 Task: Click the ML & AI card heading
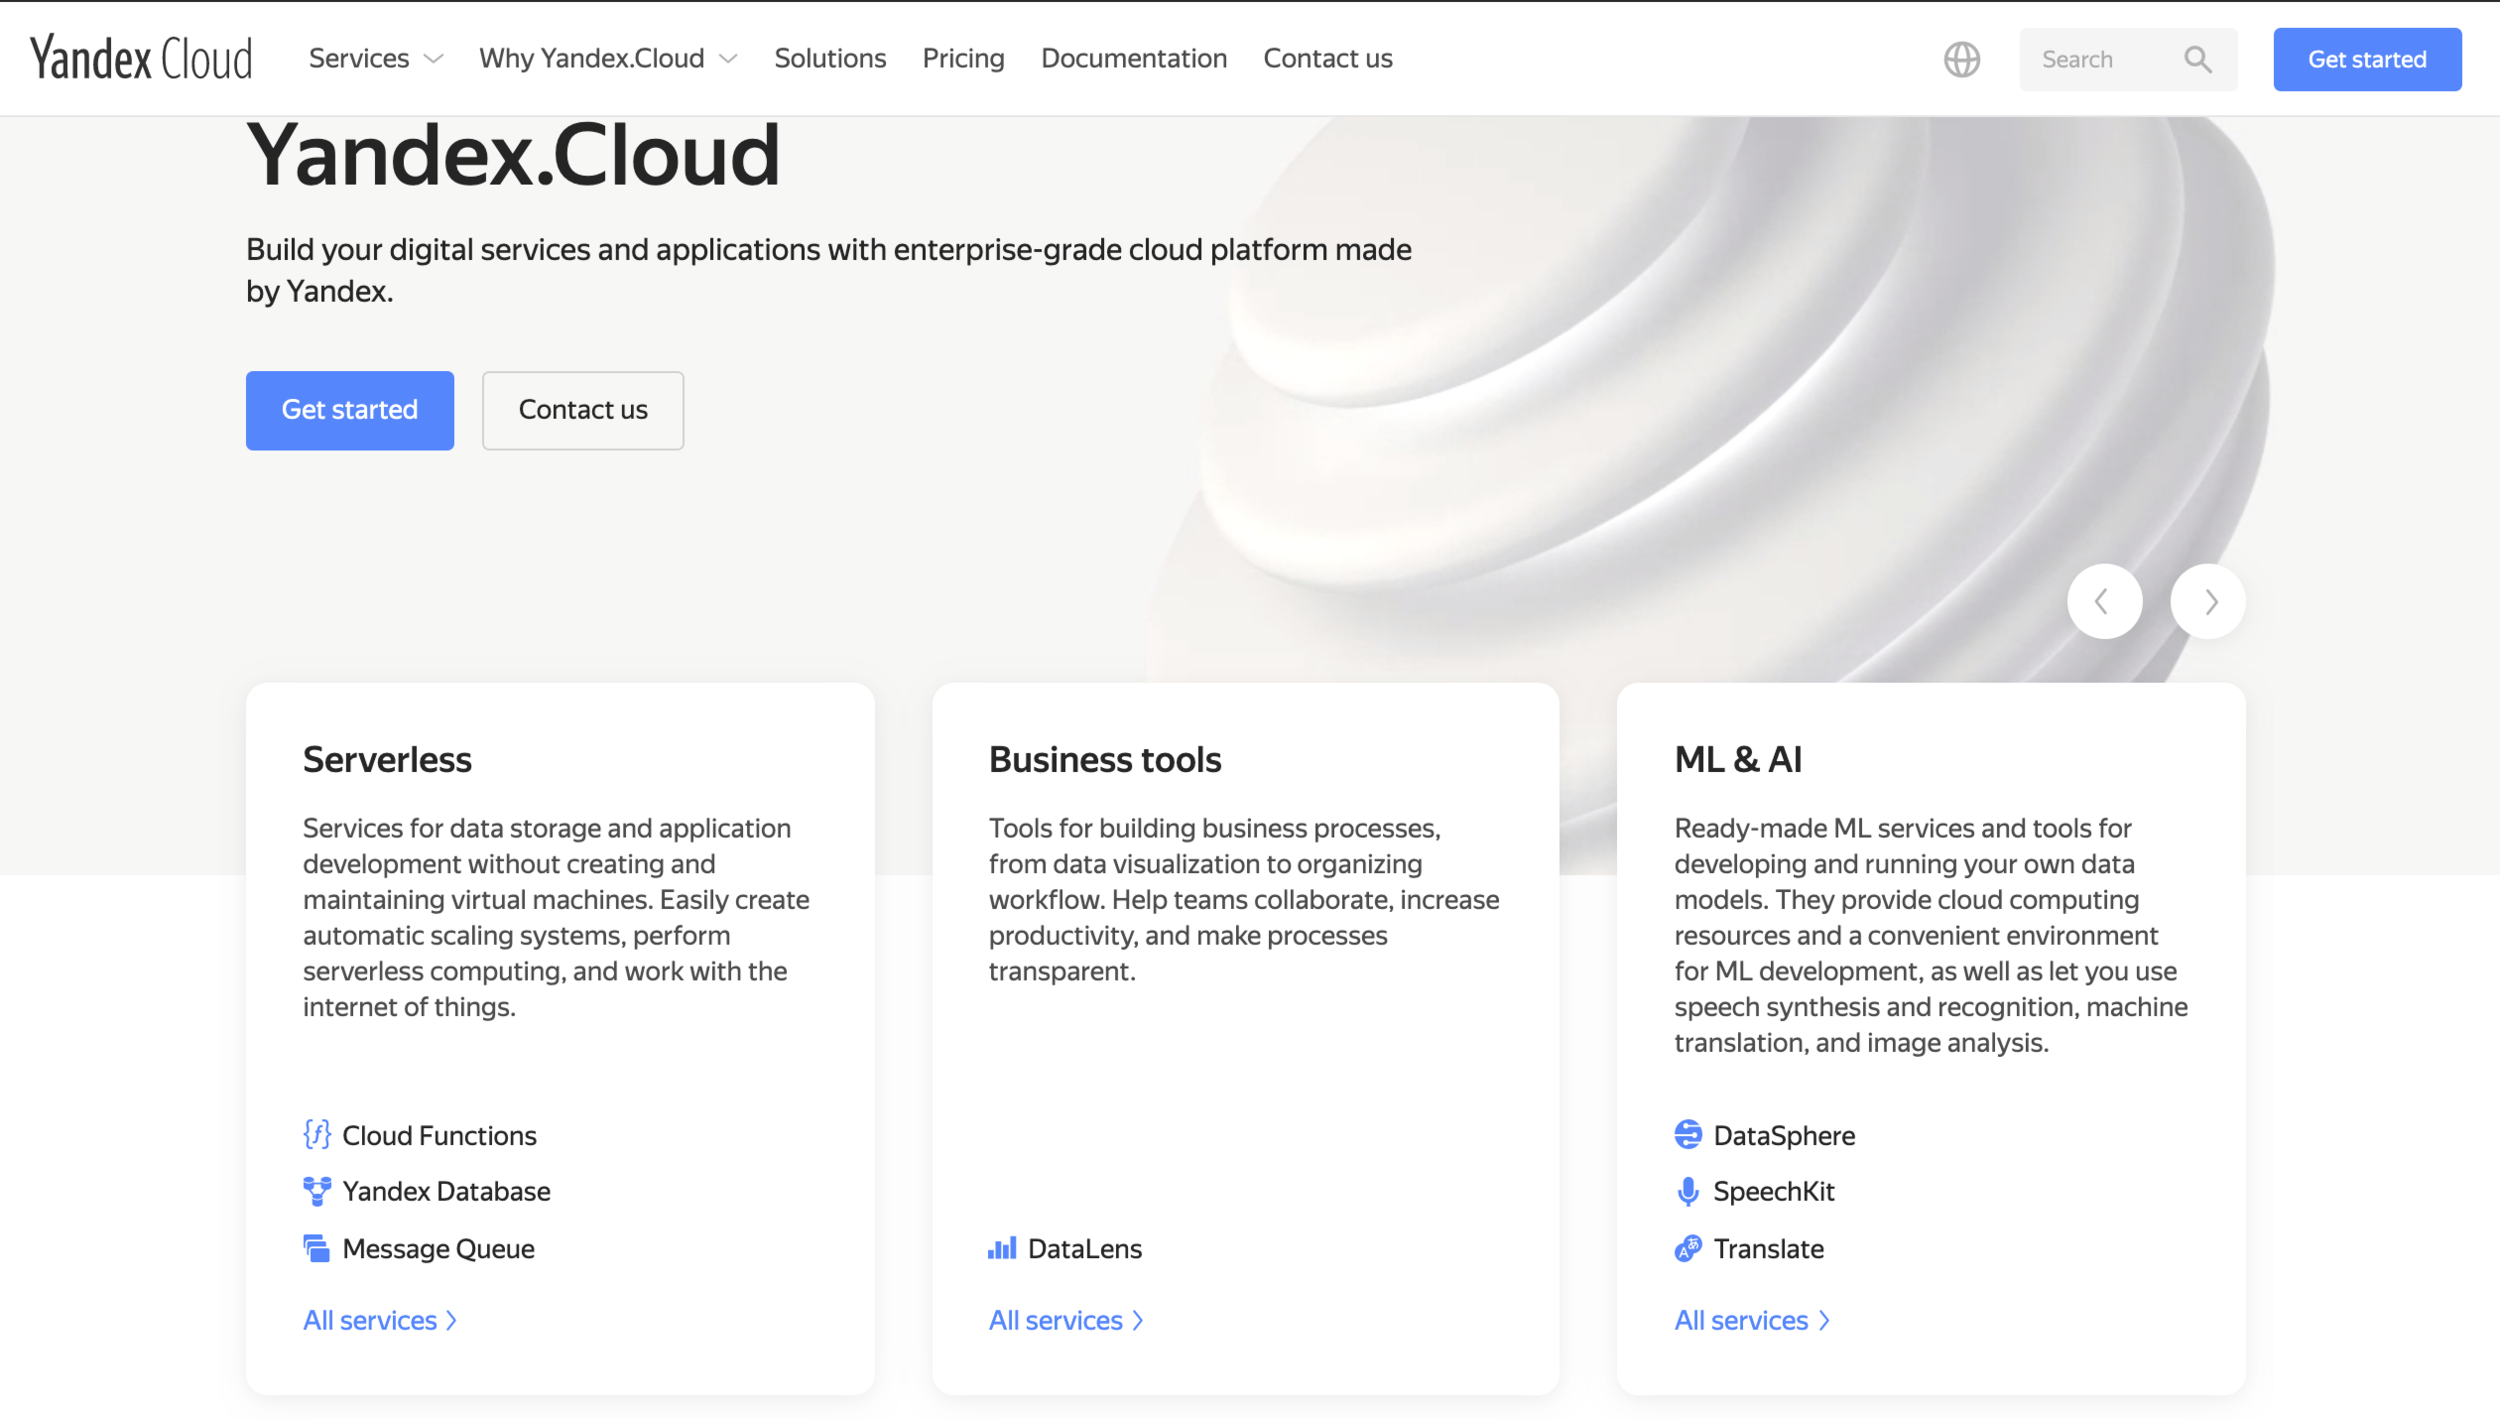point(1738,759)
